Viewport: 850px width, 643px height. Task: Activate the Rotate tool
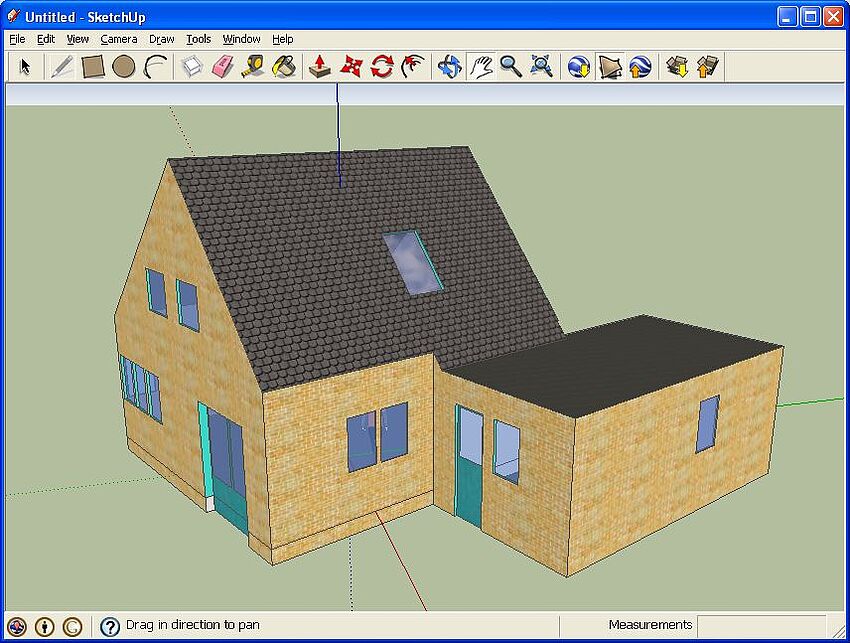(x=381, y=67)
